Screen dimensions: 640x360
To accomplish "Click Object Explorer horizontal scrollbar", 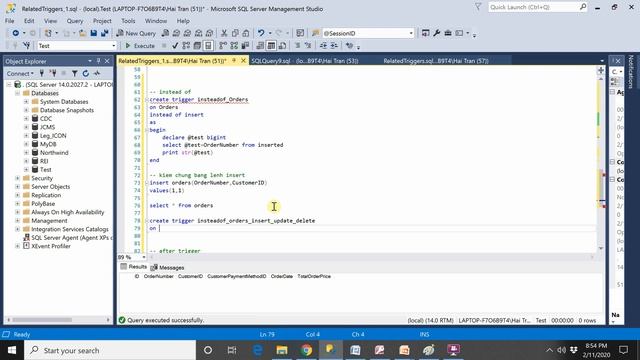I will coord(58,320).
